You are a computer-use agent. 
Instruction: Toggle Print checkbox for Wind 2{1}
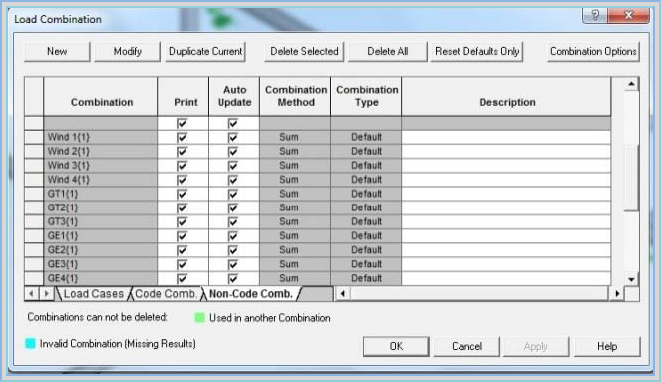pyautogui.click(x=182, y=152)
